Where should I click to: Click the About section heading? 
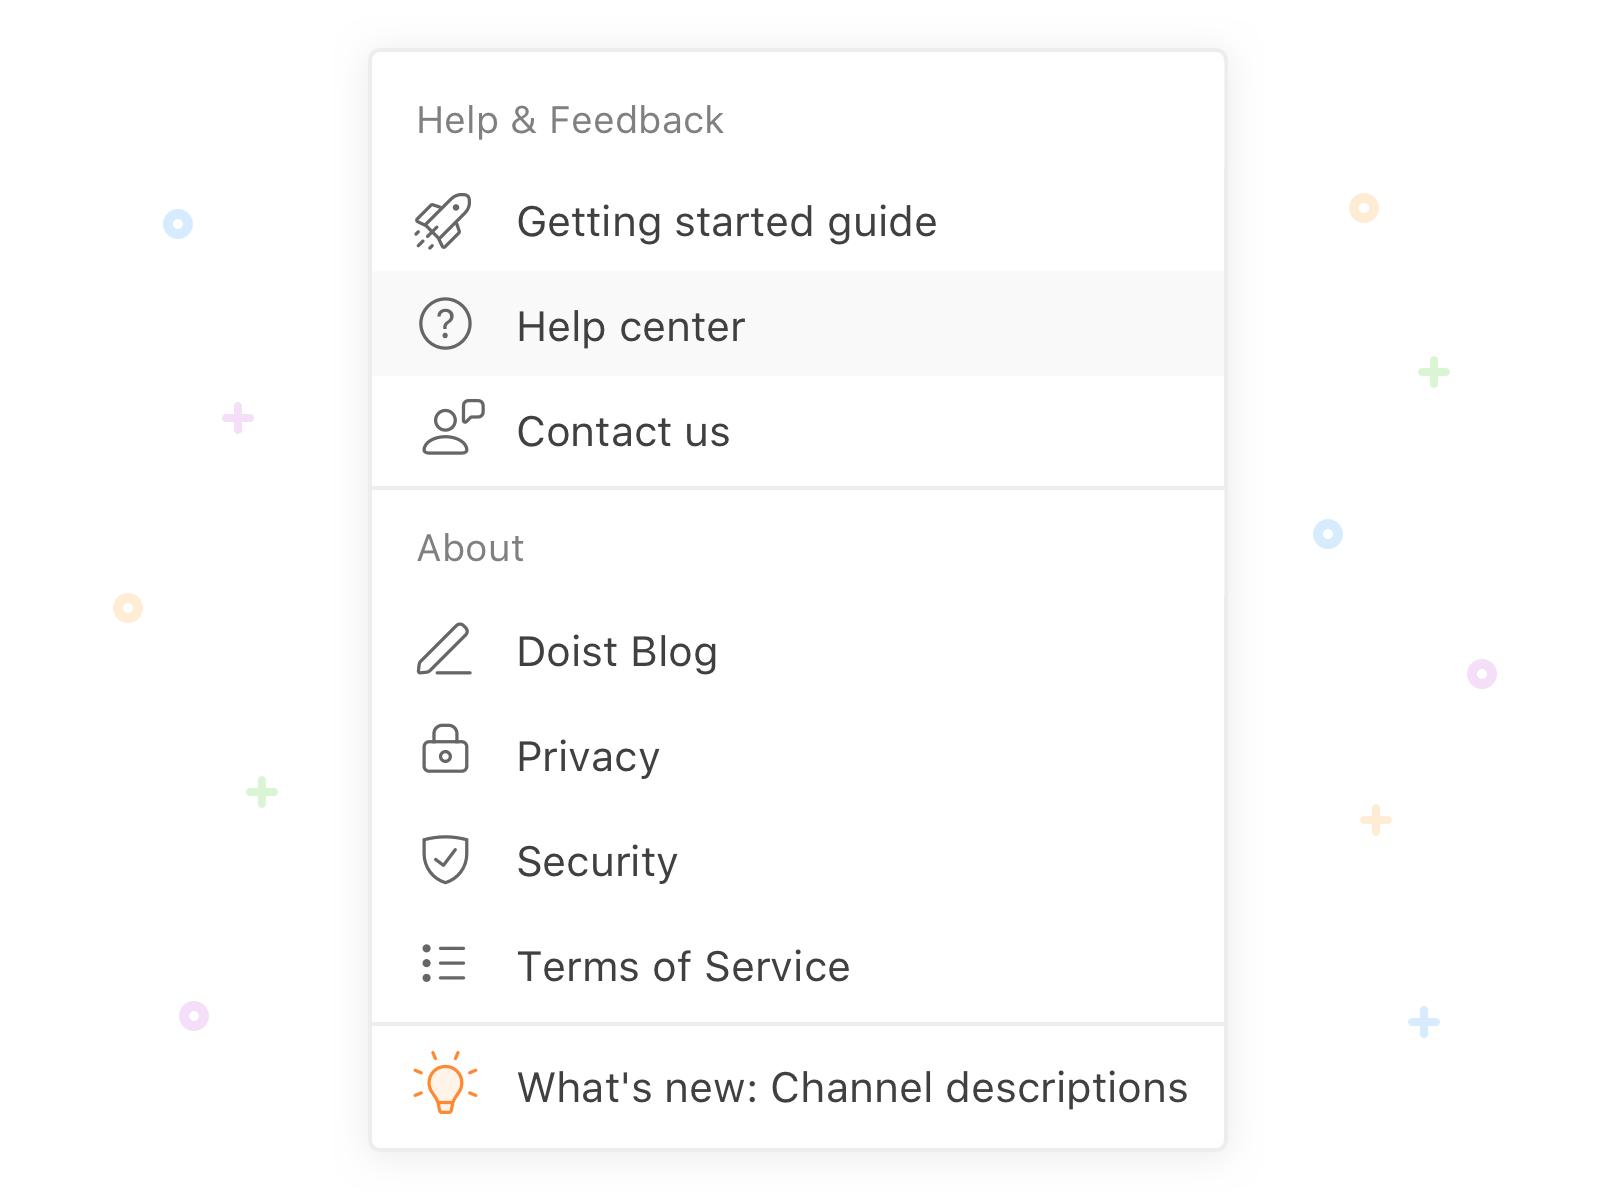click(470, 548)
